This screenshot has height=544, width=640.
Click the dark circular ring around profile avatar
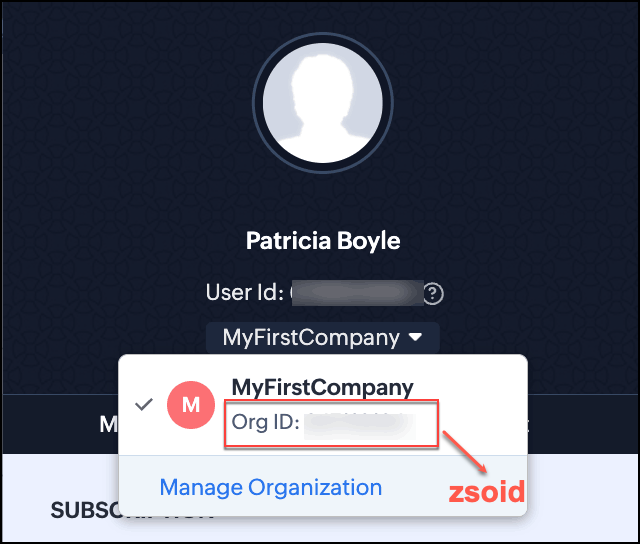tap(322, 37)
